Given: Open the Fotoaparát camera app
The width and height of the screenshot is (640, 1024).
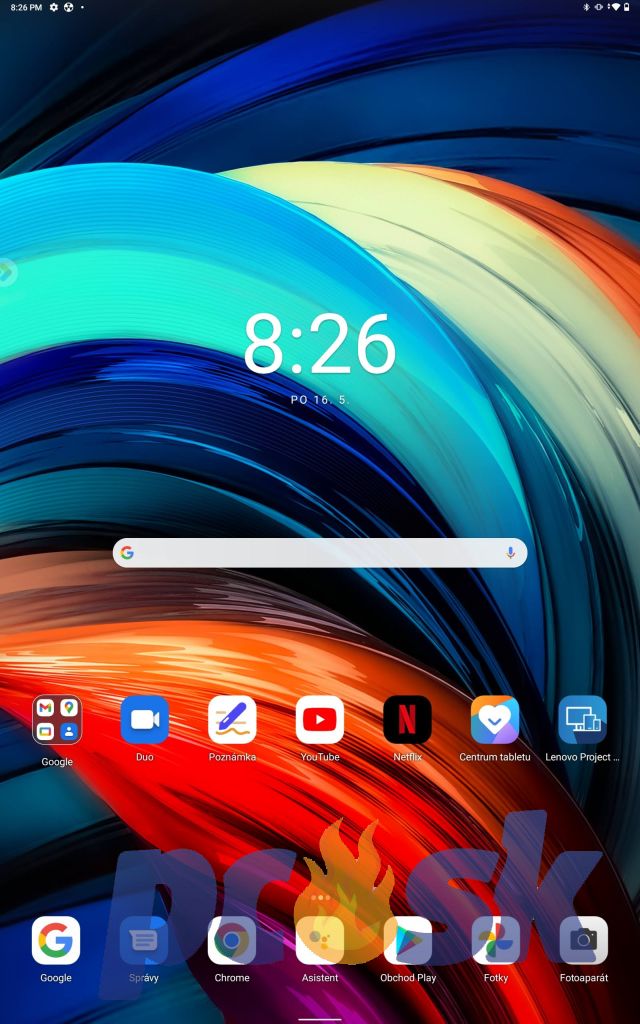Looking at the screenshot, I should [x=583, y=940].
